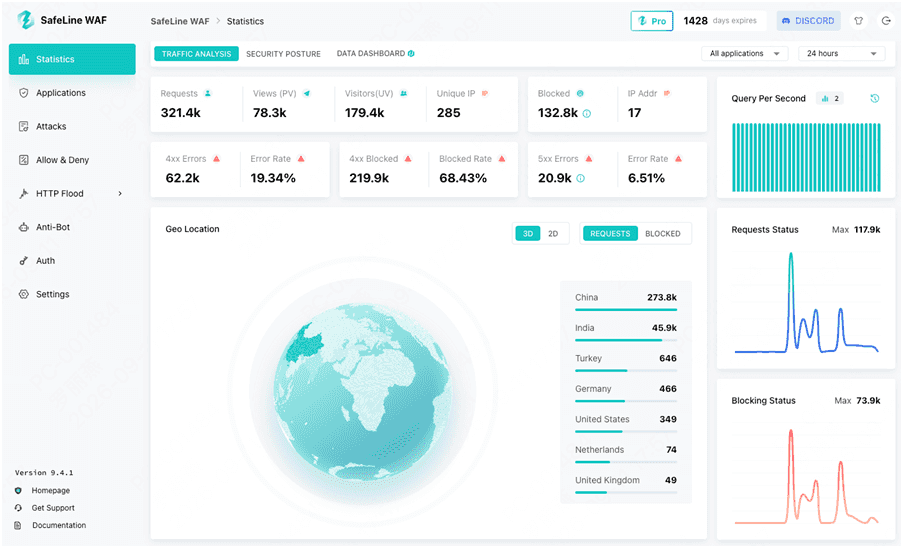The height and width of the screenshot is (548, 903).
Task: Click the Homepage shield icon
Action: click(18, 490)
